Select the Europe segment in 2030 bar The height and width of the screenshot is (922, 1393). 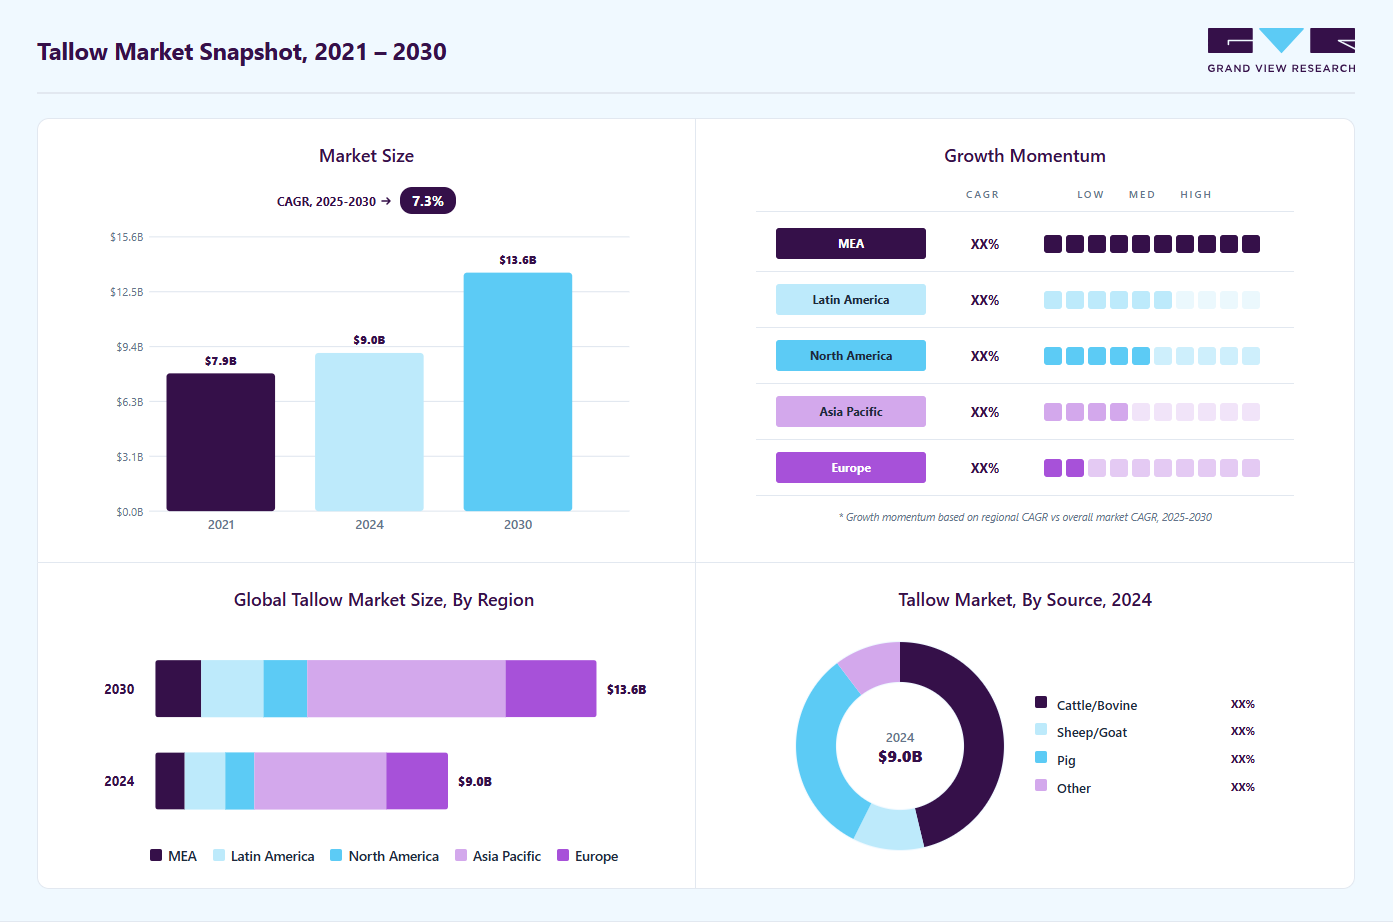551,689
